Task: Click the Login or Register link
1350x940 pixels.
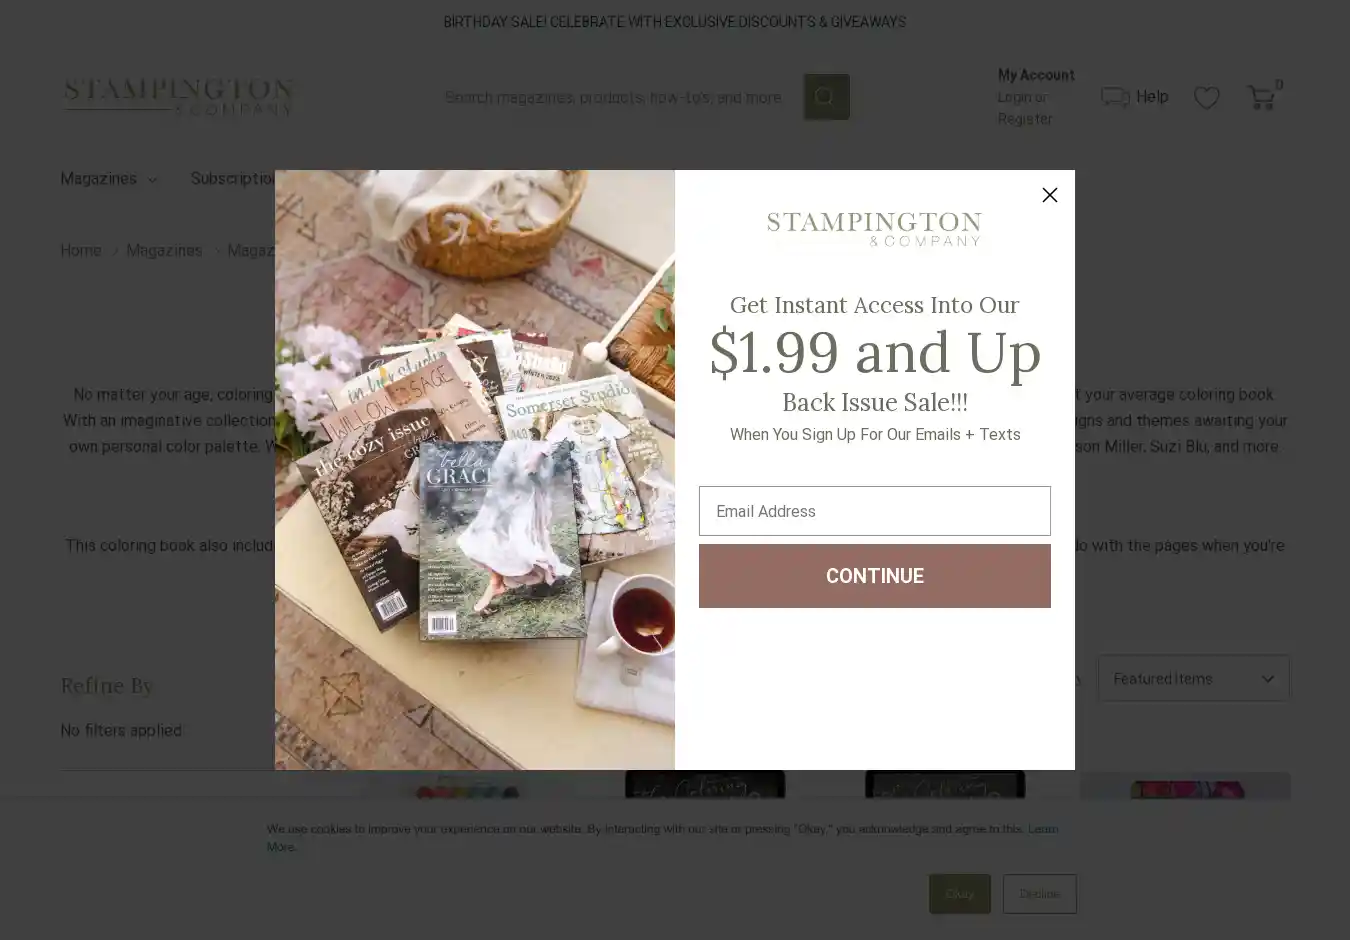Action: 1024,108
